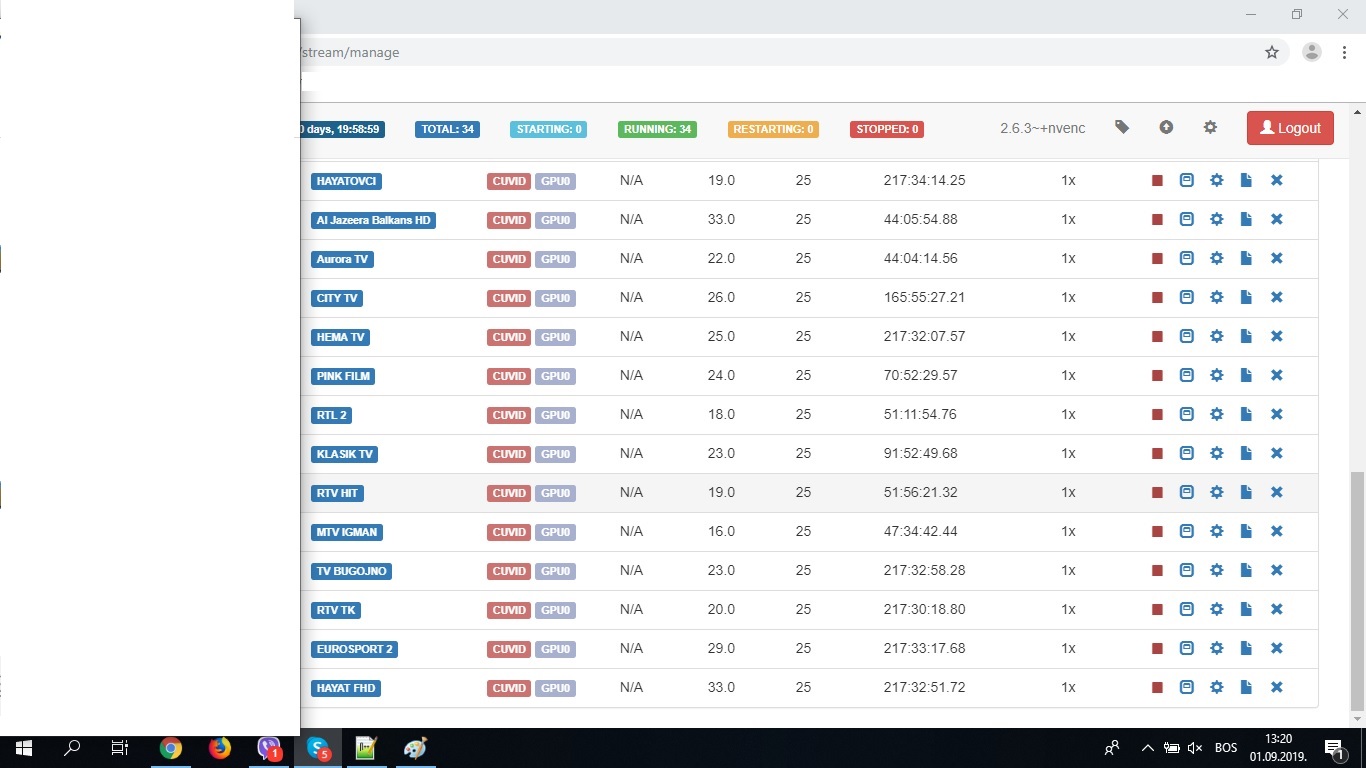The width and height of the screenshot is (1366, 768).
Task: Open Task View on taskbar
Action: [120, 748]
